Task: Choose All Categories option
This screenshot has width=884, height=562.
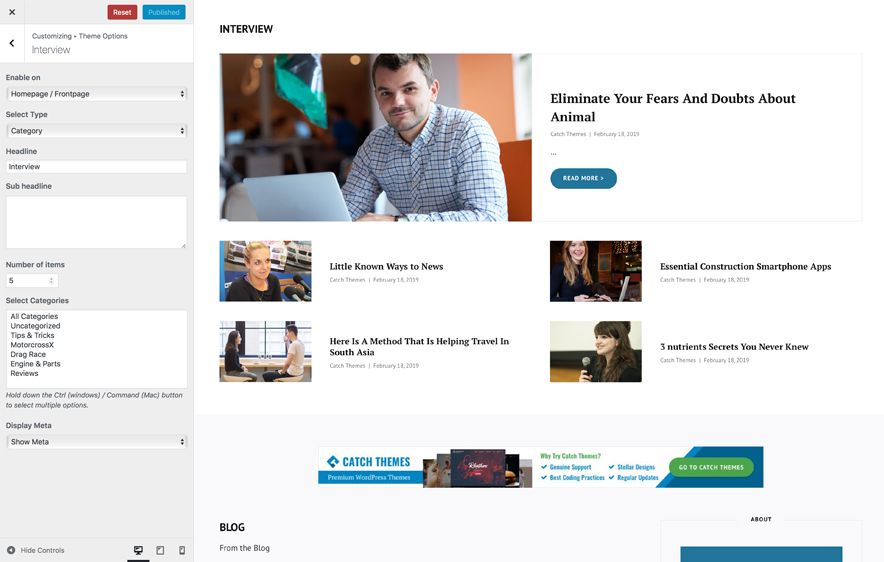Action: point(34,317)
